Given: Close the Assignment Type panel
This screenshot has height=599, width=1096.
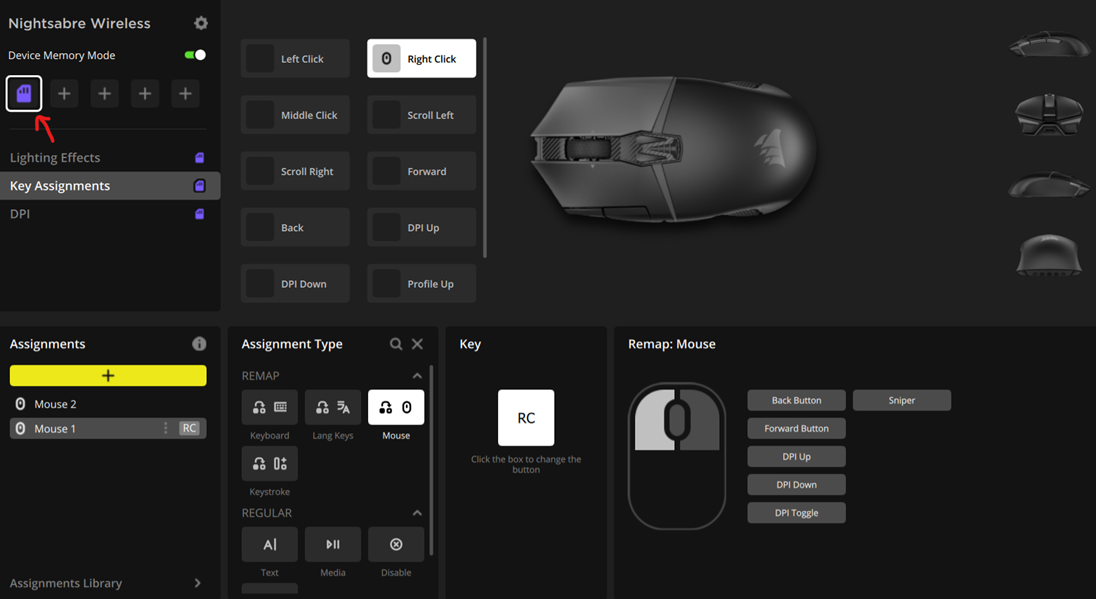Looking at the screenshot, I should [417, 344].
